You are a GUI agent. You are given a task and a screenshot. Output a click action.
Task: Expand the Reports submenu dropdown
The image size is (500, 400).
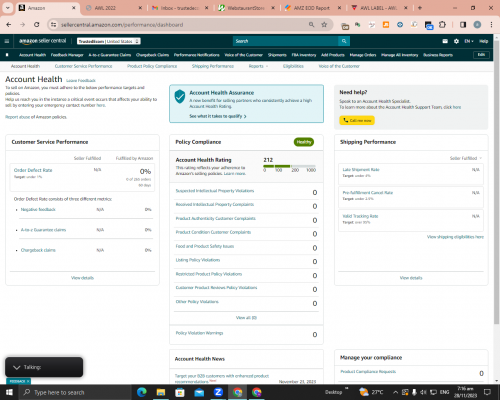[258, 66]
